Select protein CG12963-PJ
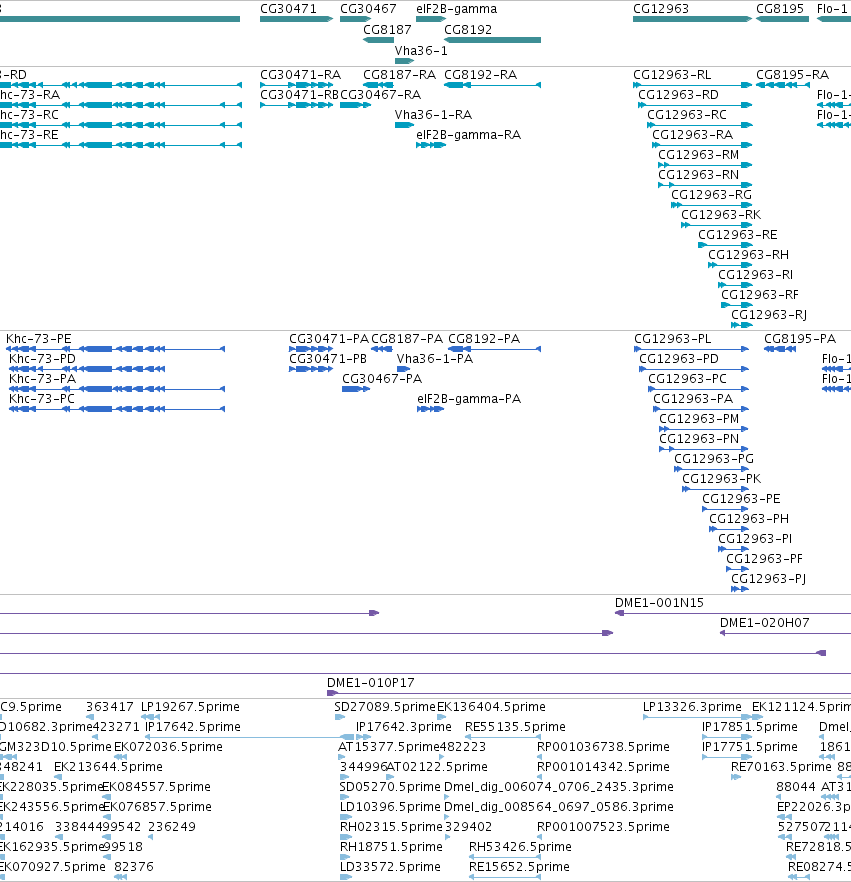The image size is (851, 882). pyautogui.click(x=740, y=589)
